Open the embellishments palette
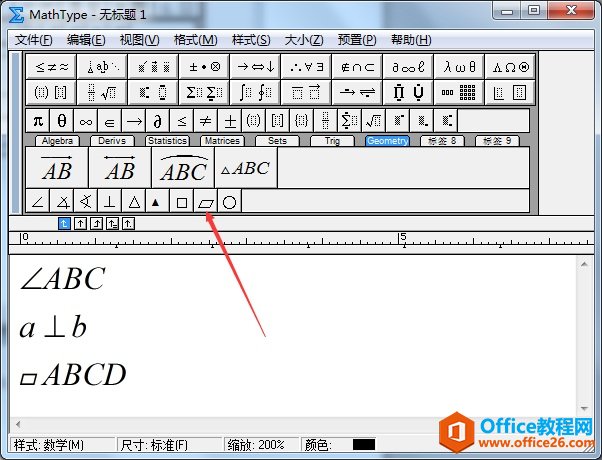Screen dimensions: 602x460 coord(153,67)
